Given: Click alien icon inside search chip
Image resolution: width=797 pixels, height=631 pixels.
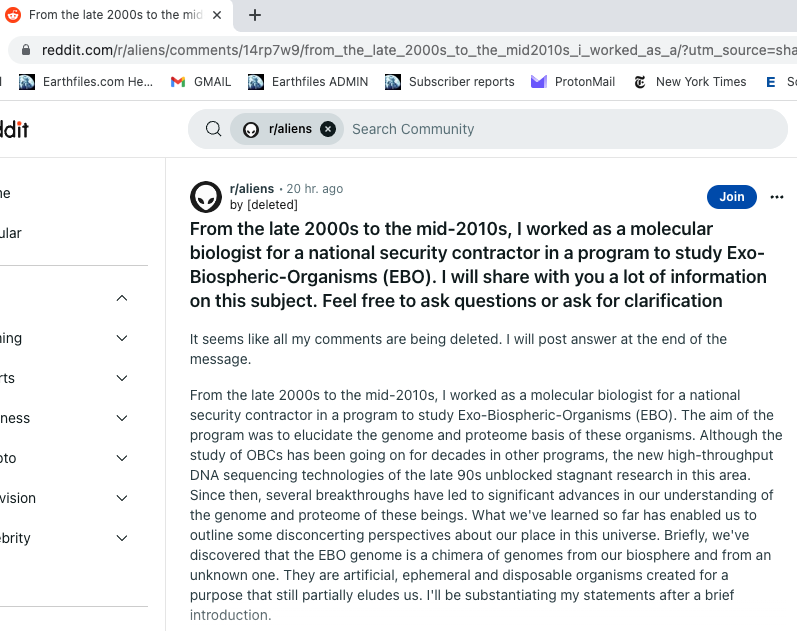Looking at the screenshot, I should (251, 130).
